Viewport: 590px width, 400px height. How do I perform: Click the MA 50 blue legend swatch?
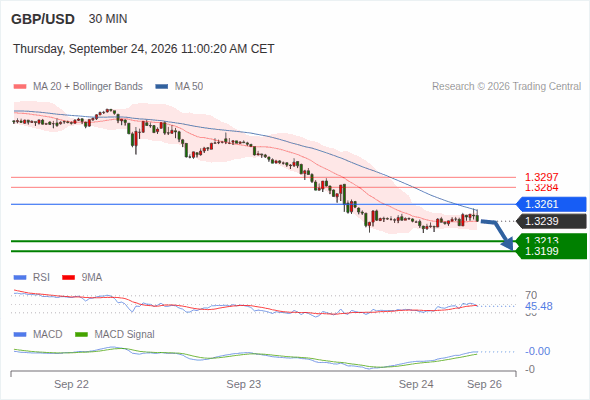[162, 87]
